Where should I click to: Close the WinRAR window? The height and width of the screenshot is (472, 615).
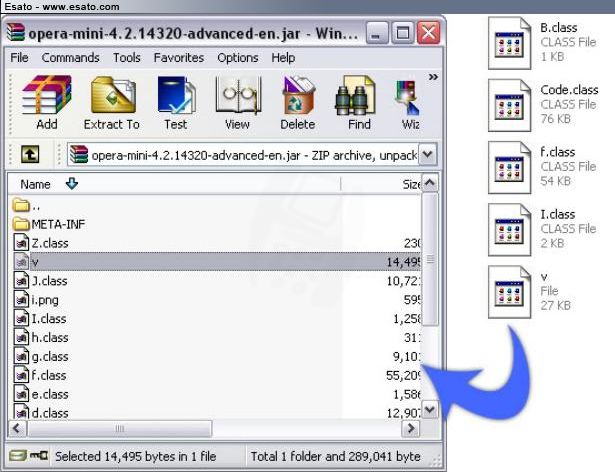click(x=428, y=33)
